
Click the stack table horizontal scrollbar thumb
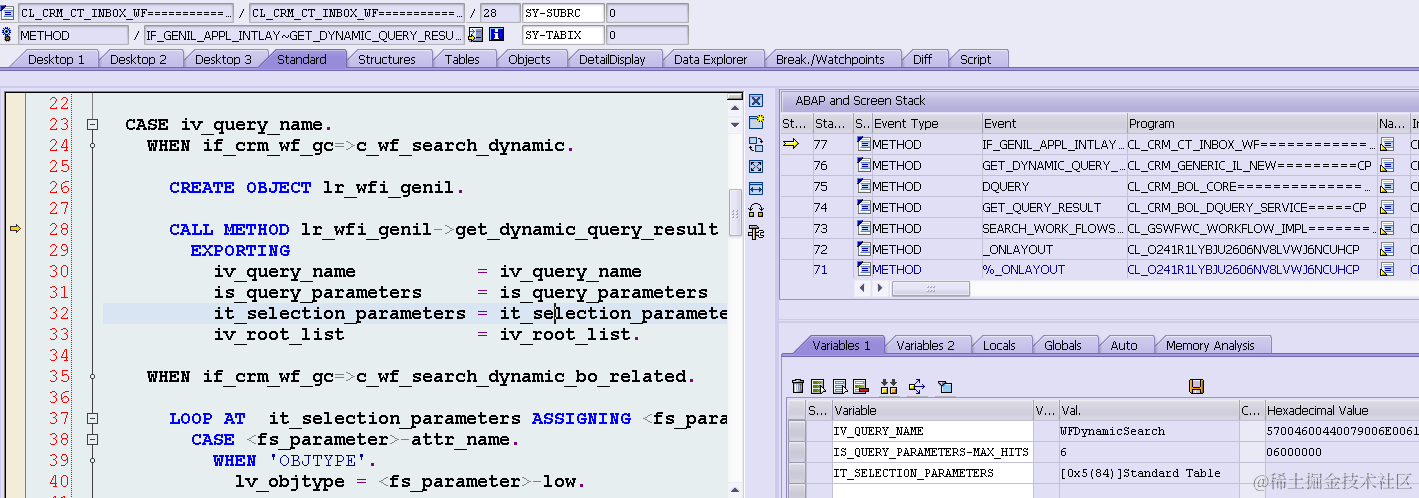point(931,289)
